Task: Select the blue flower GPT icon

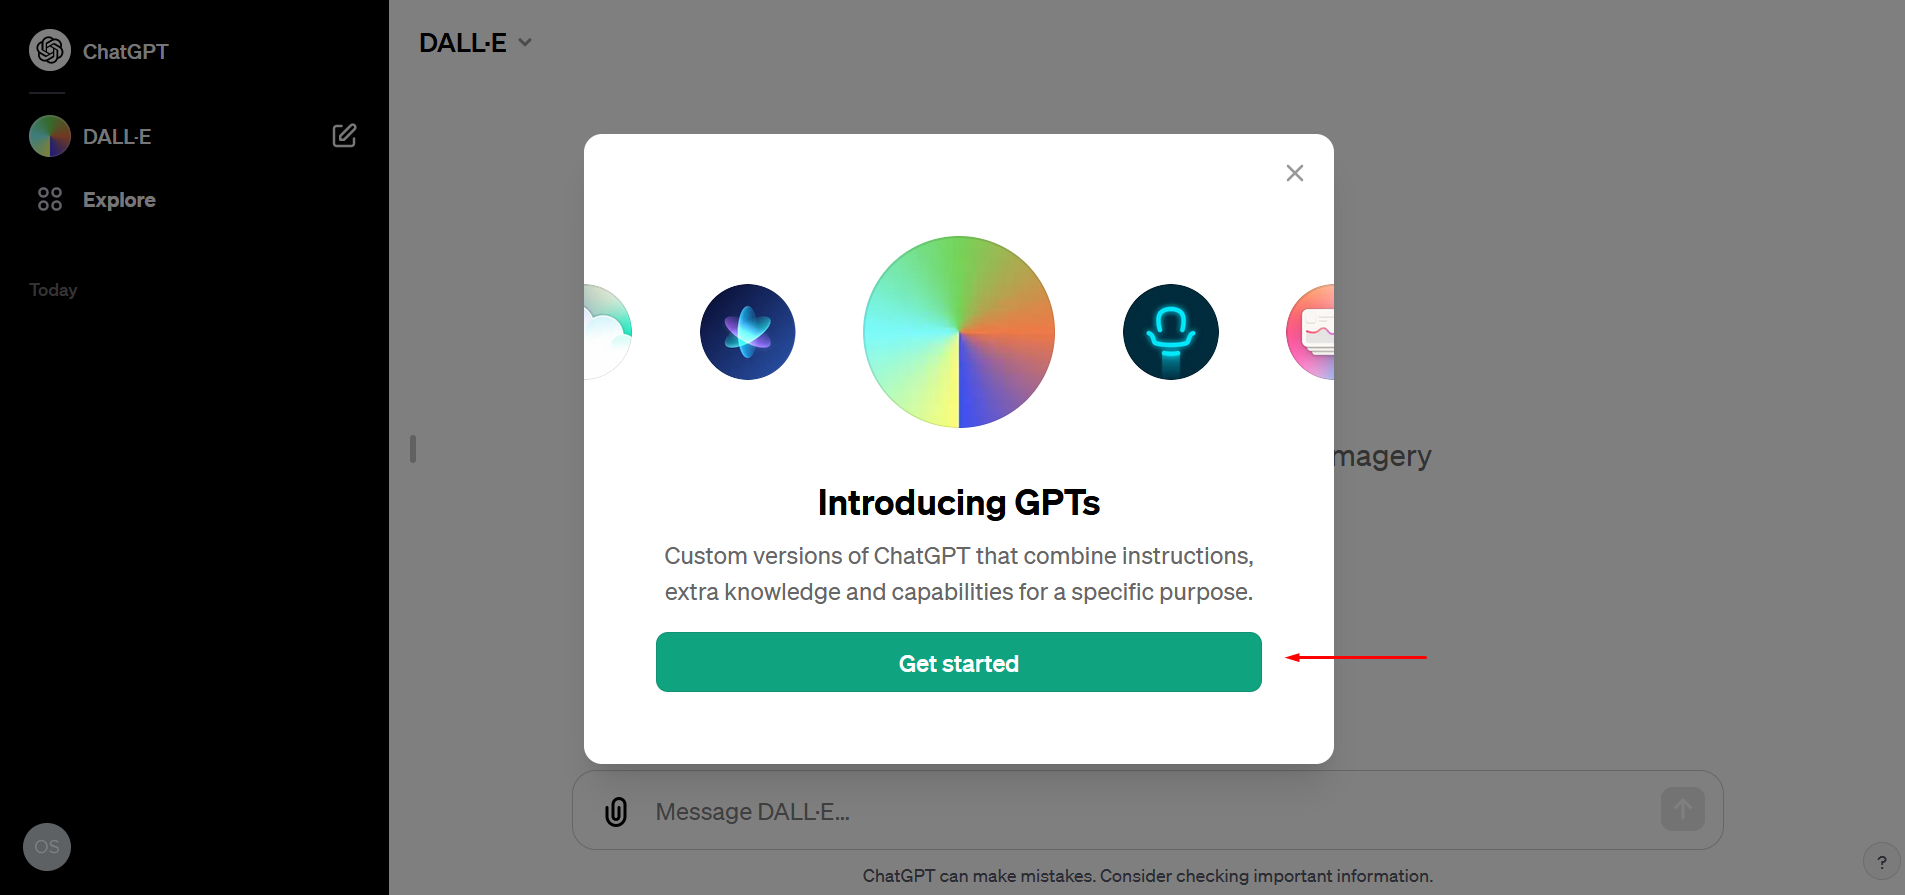Action: [748, 332]
